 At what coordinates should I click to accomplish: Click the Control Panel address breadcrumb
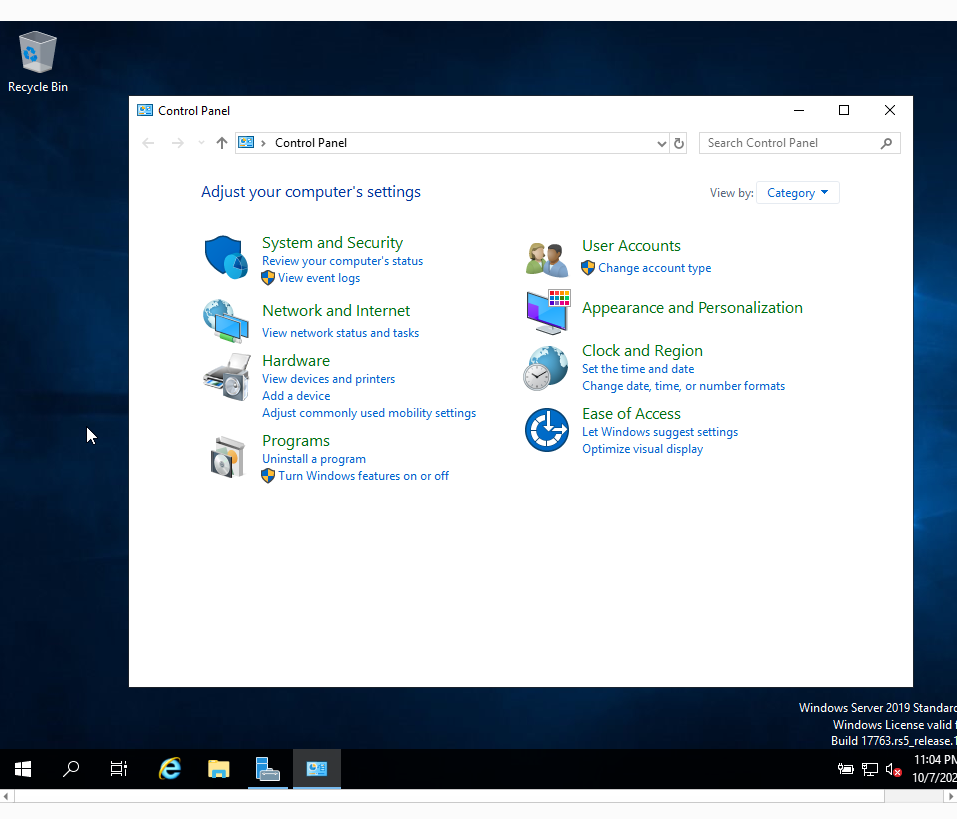point(311,143)
